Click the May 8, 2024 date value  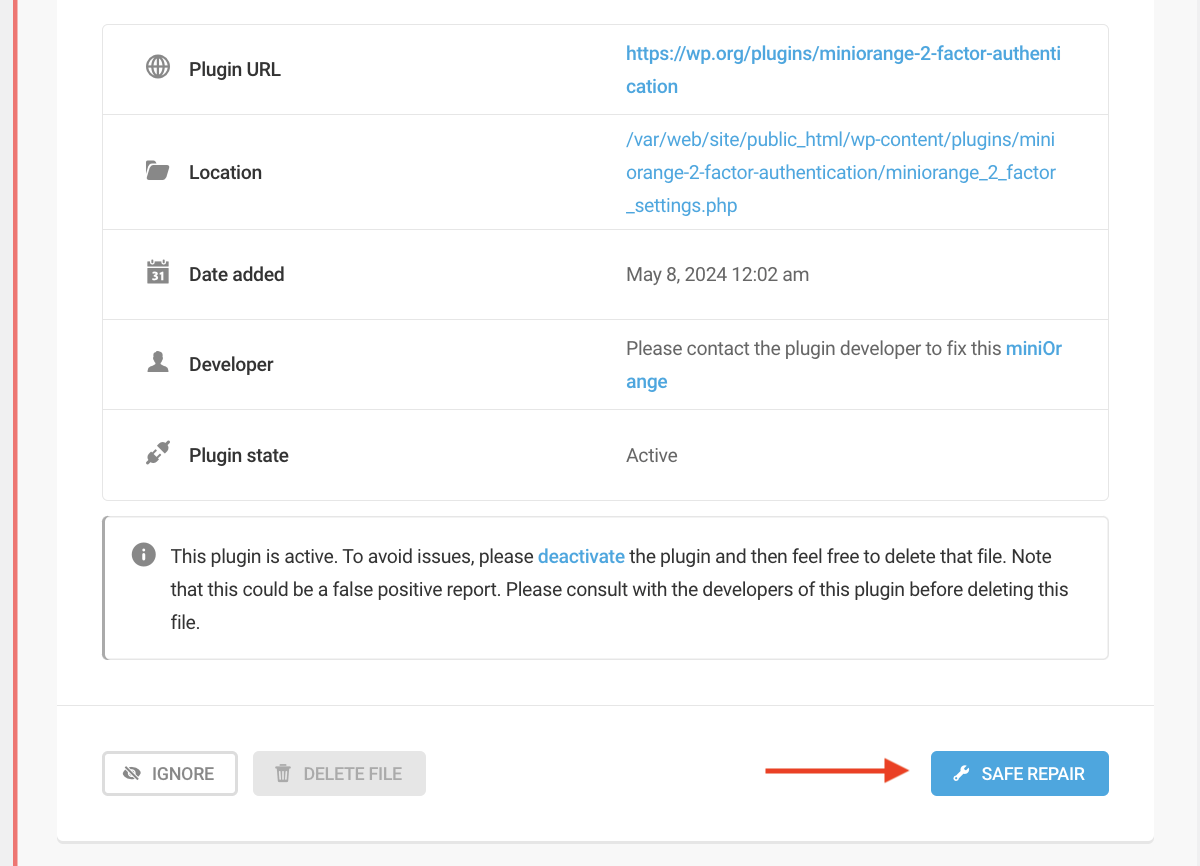click(717, 274)
